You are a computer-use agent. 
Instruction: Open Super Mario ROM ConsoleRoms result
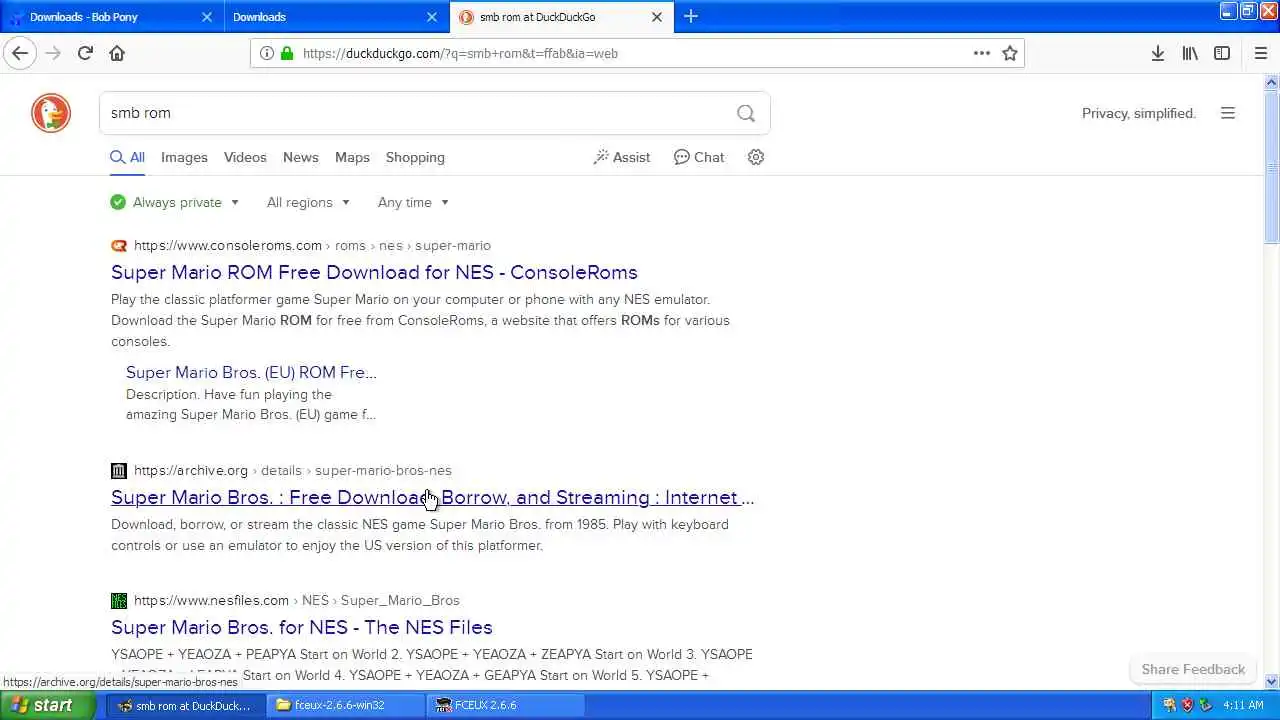tap(374, 272)
